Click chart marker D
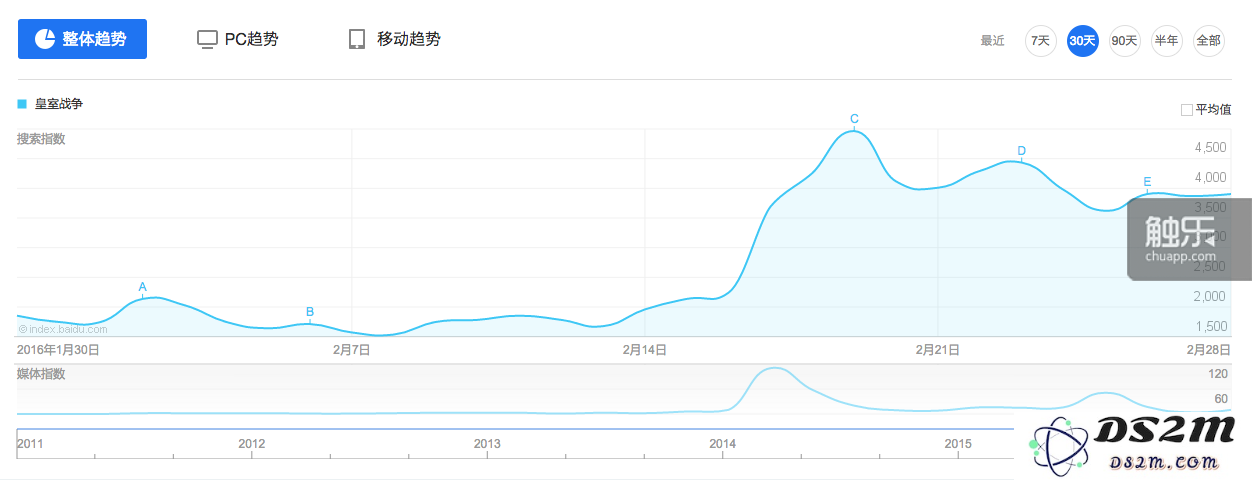The image size is (1252, 480). click(1021, 151)
